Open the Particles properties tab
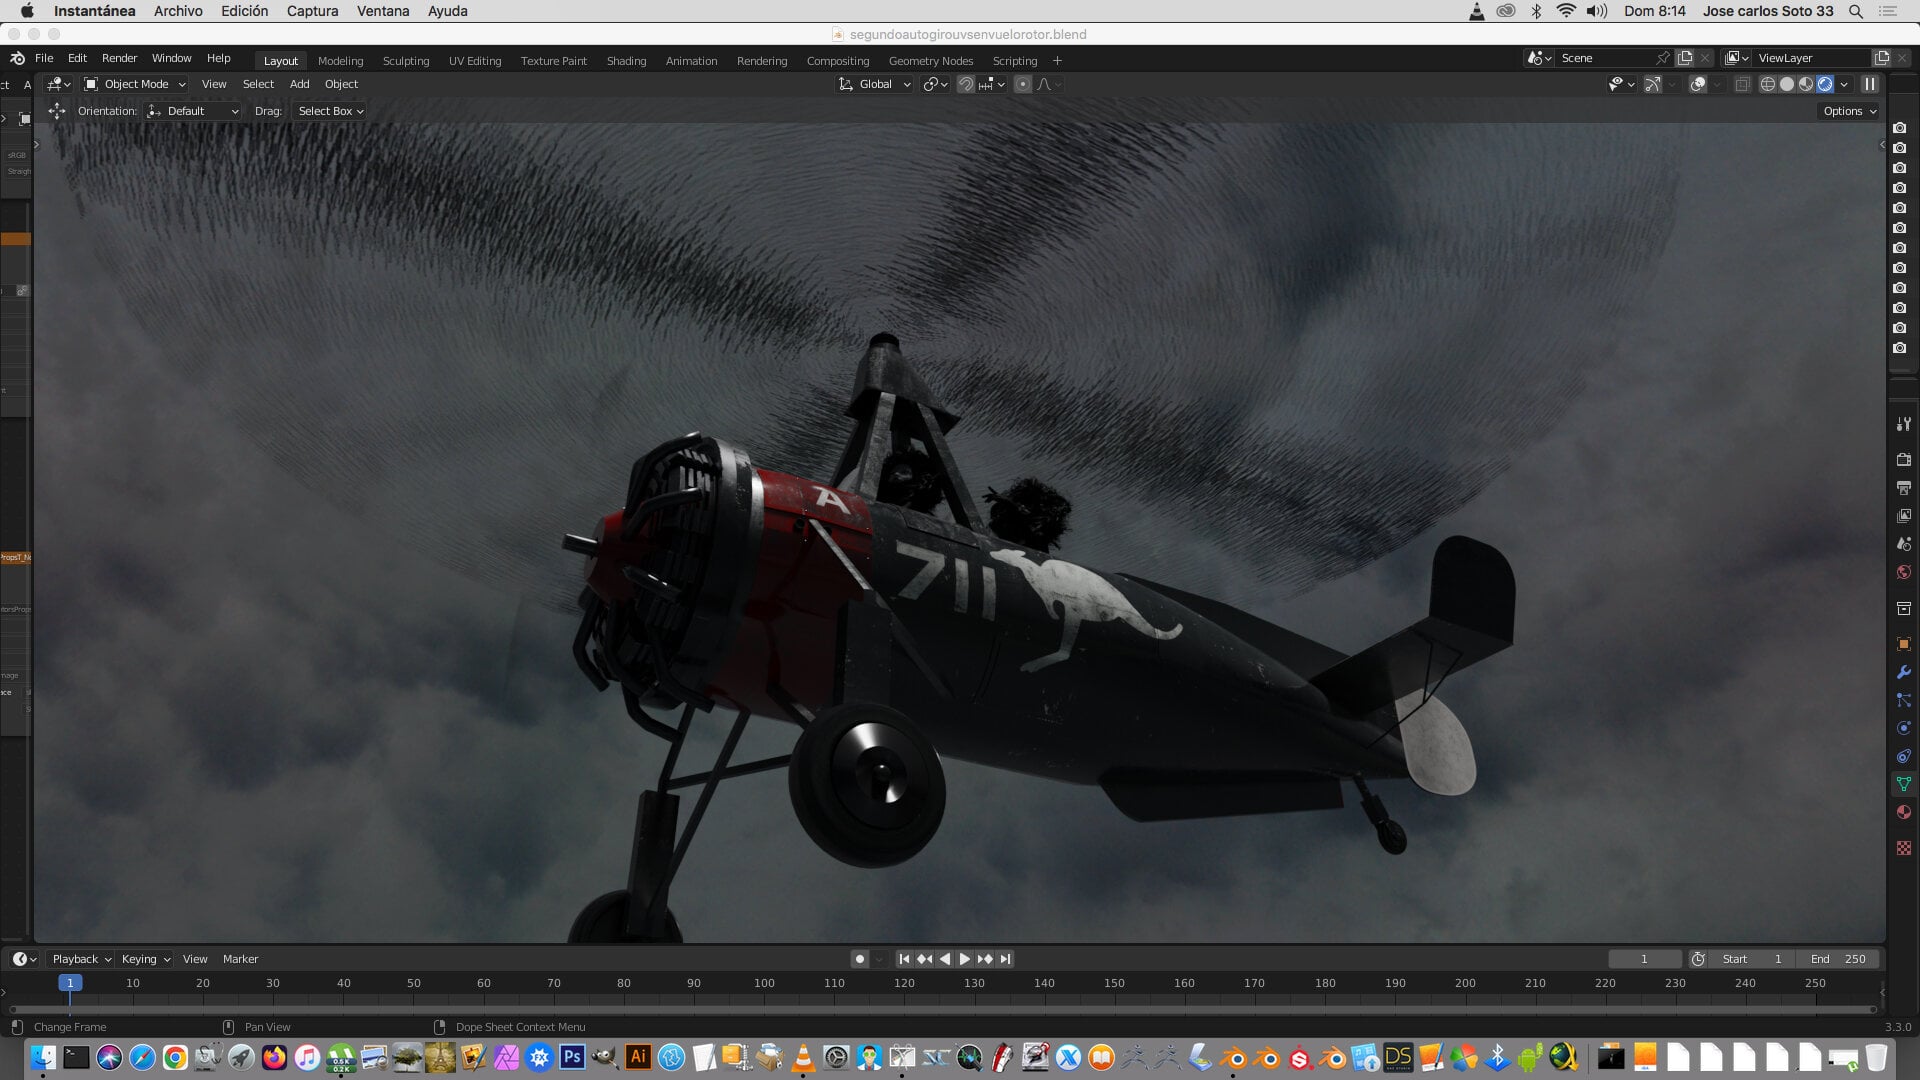This screenshot has height=1080, width=1920. (1903, 700)
